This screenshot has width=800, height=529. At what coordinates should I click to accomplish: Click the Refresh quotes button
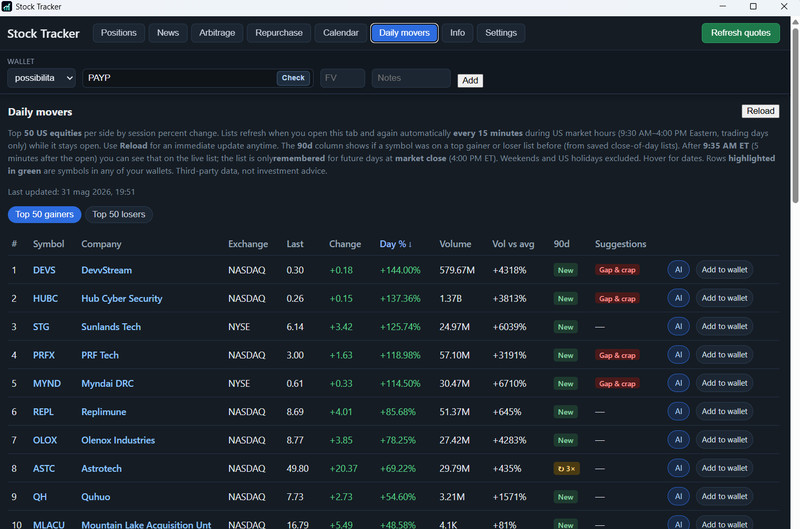[x=740, y=33]
